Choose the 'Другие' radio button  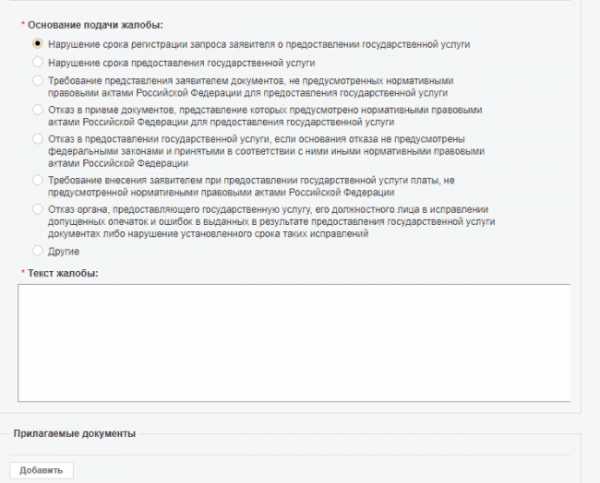[38, 251]
